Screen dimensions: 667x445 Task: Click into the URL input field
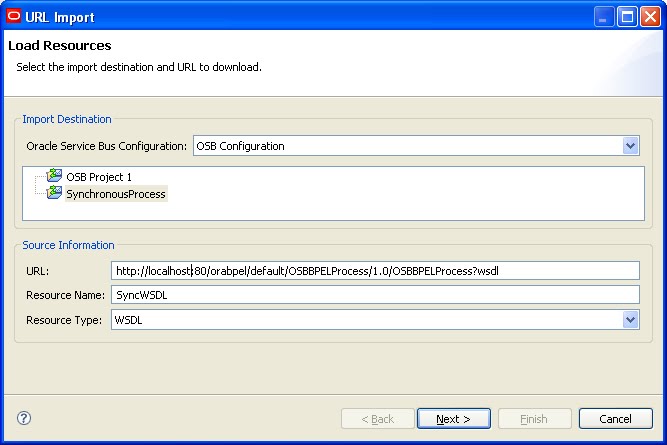tap(375, 271)
